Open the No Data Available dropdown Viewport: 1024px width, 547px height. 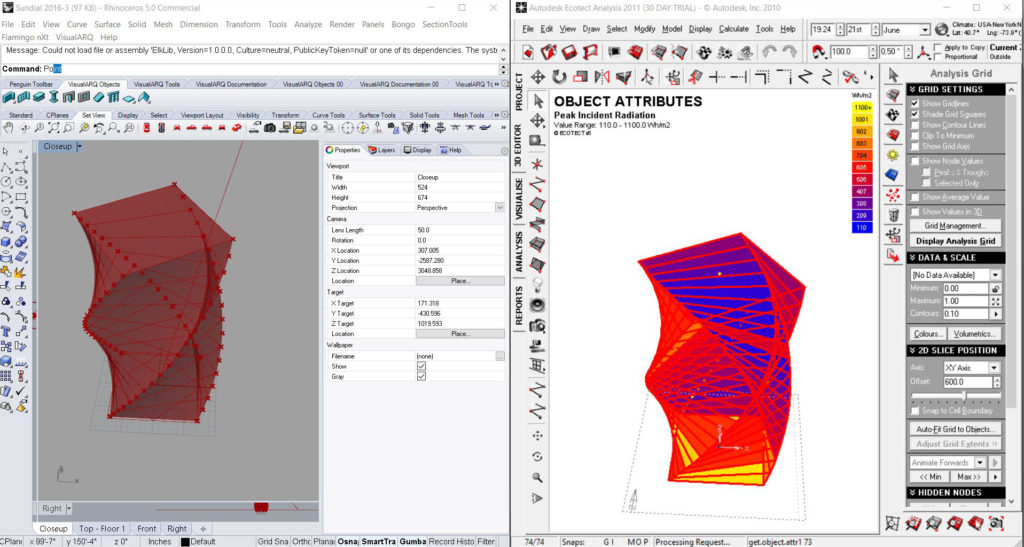[x=995, y=275]
